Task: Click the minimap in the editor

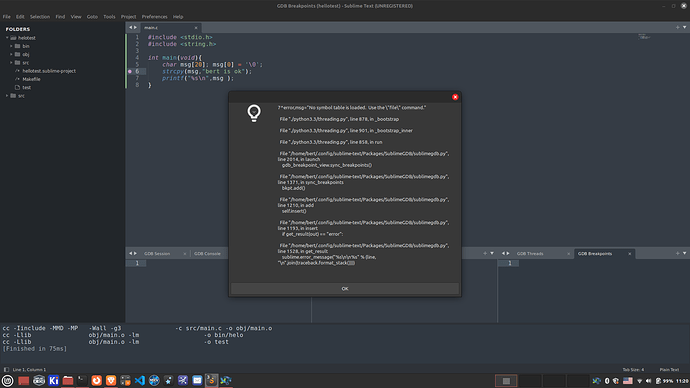Action: 644,37
